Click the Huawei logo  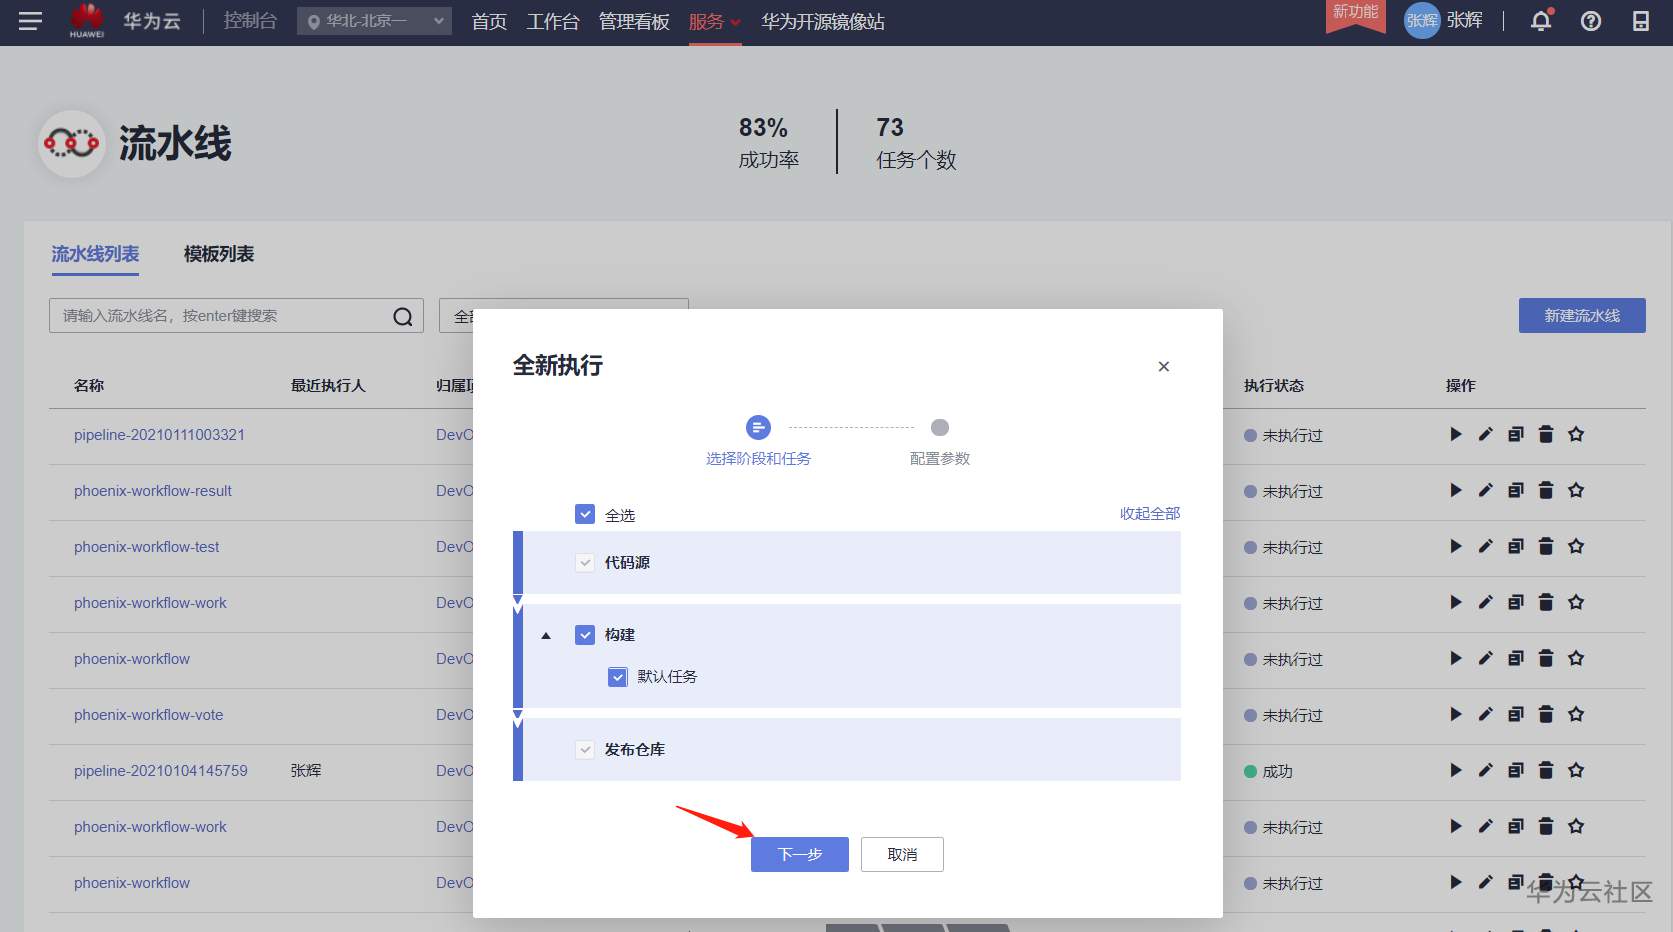tap(87, 20)
